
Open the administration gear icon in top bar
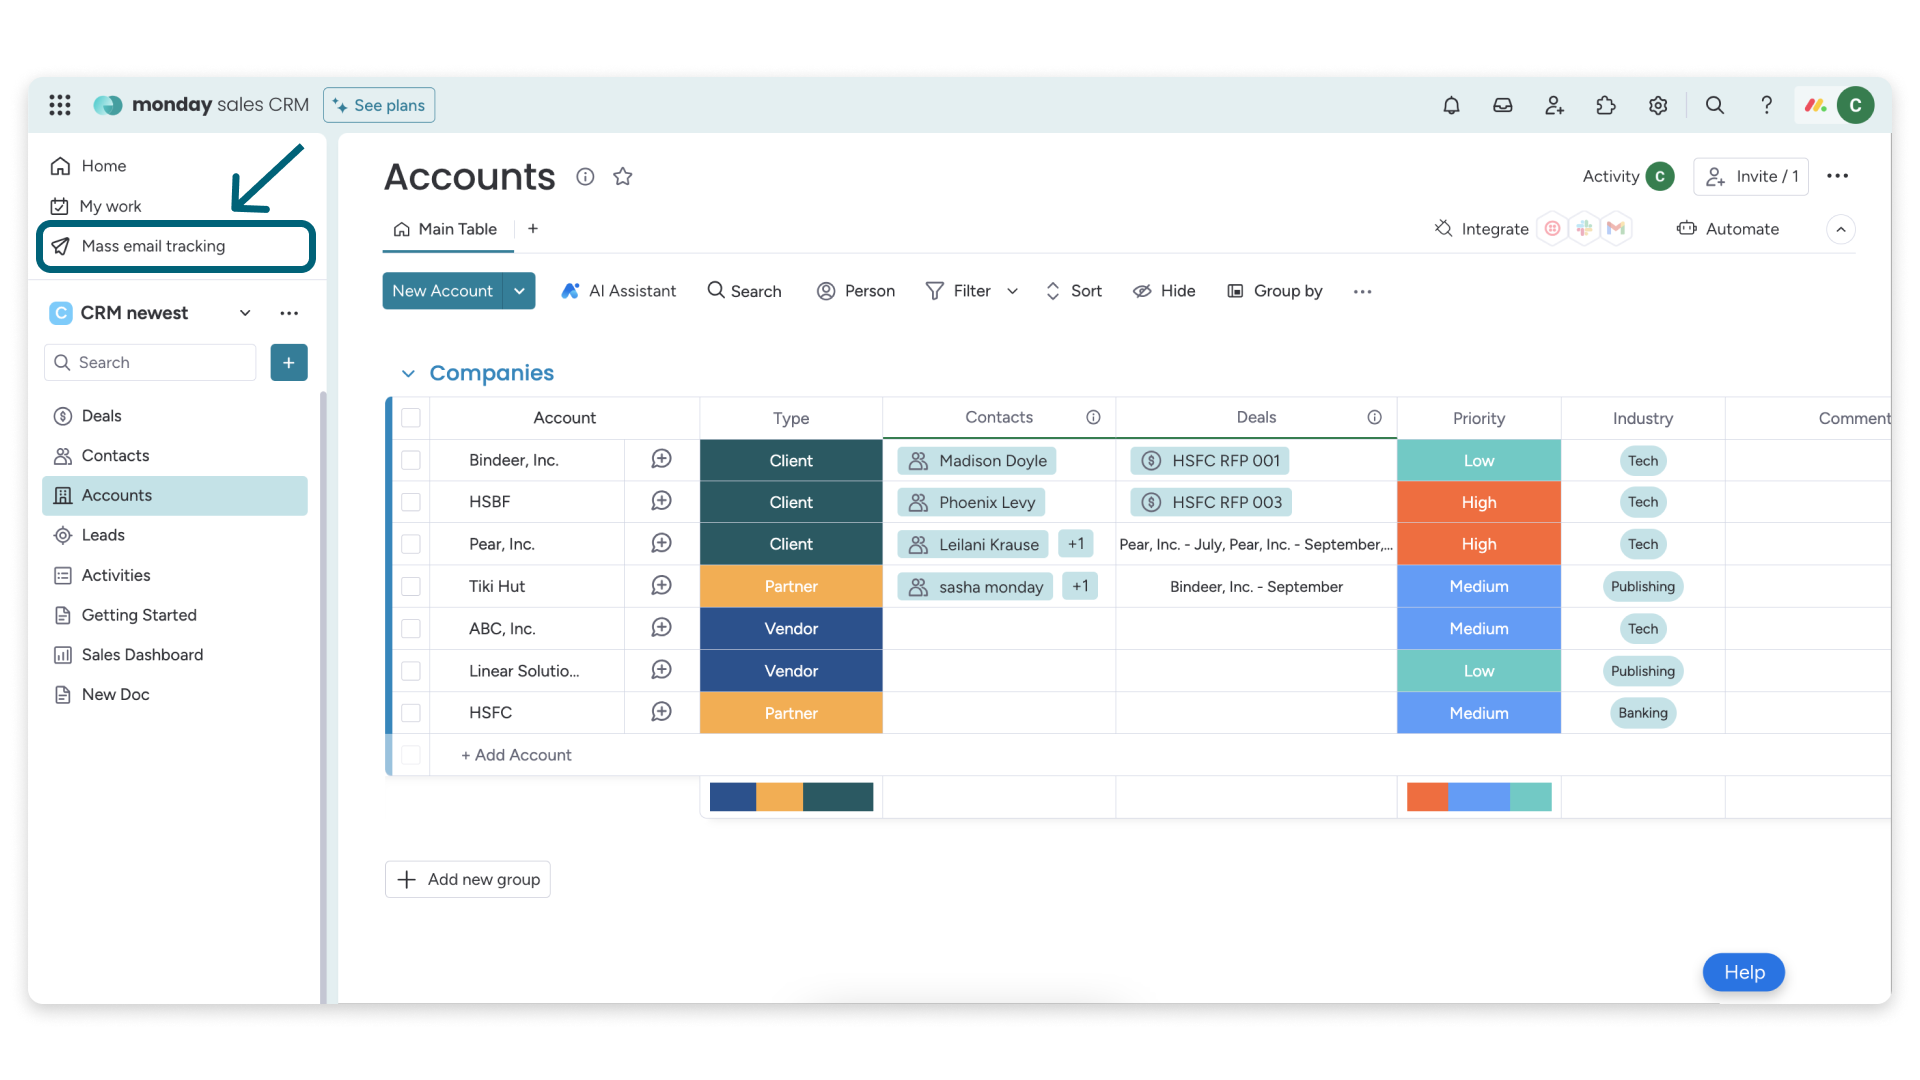point(1658,105)
